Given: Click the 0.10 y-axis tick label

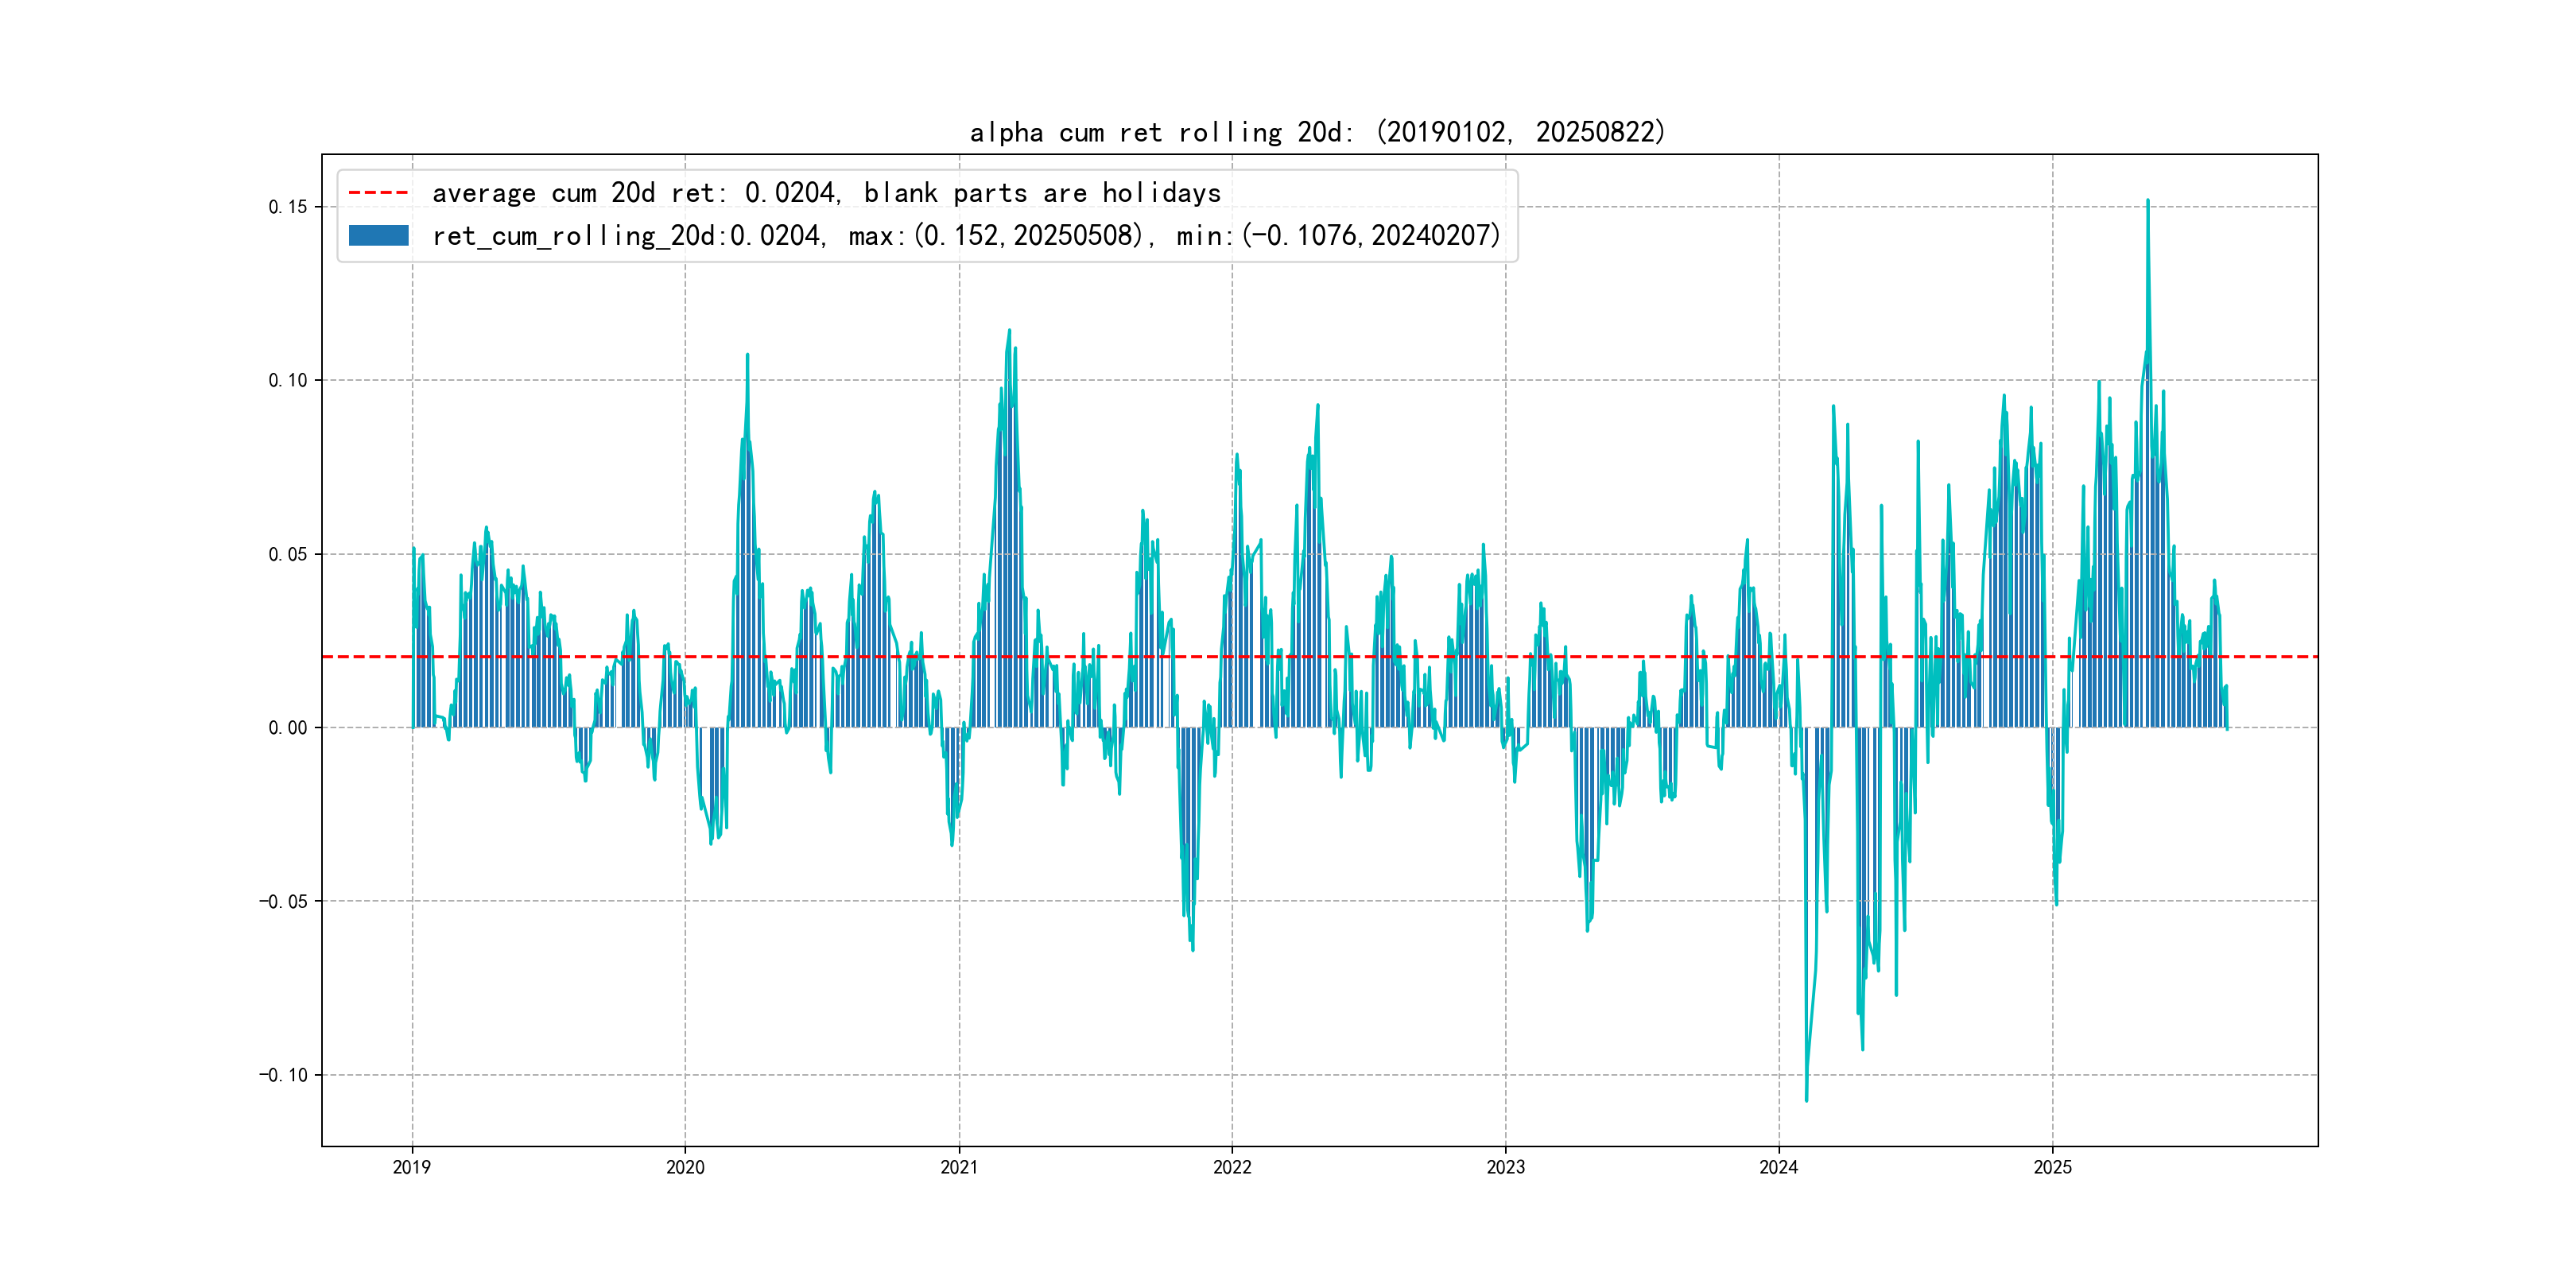Looking at the screenshot, I should coord(288,380).
